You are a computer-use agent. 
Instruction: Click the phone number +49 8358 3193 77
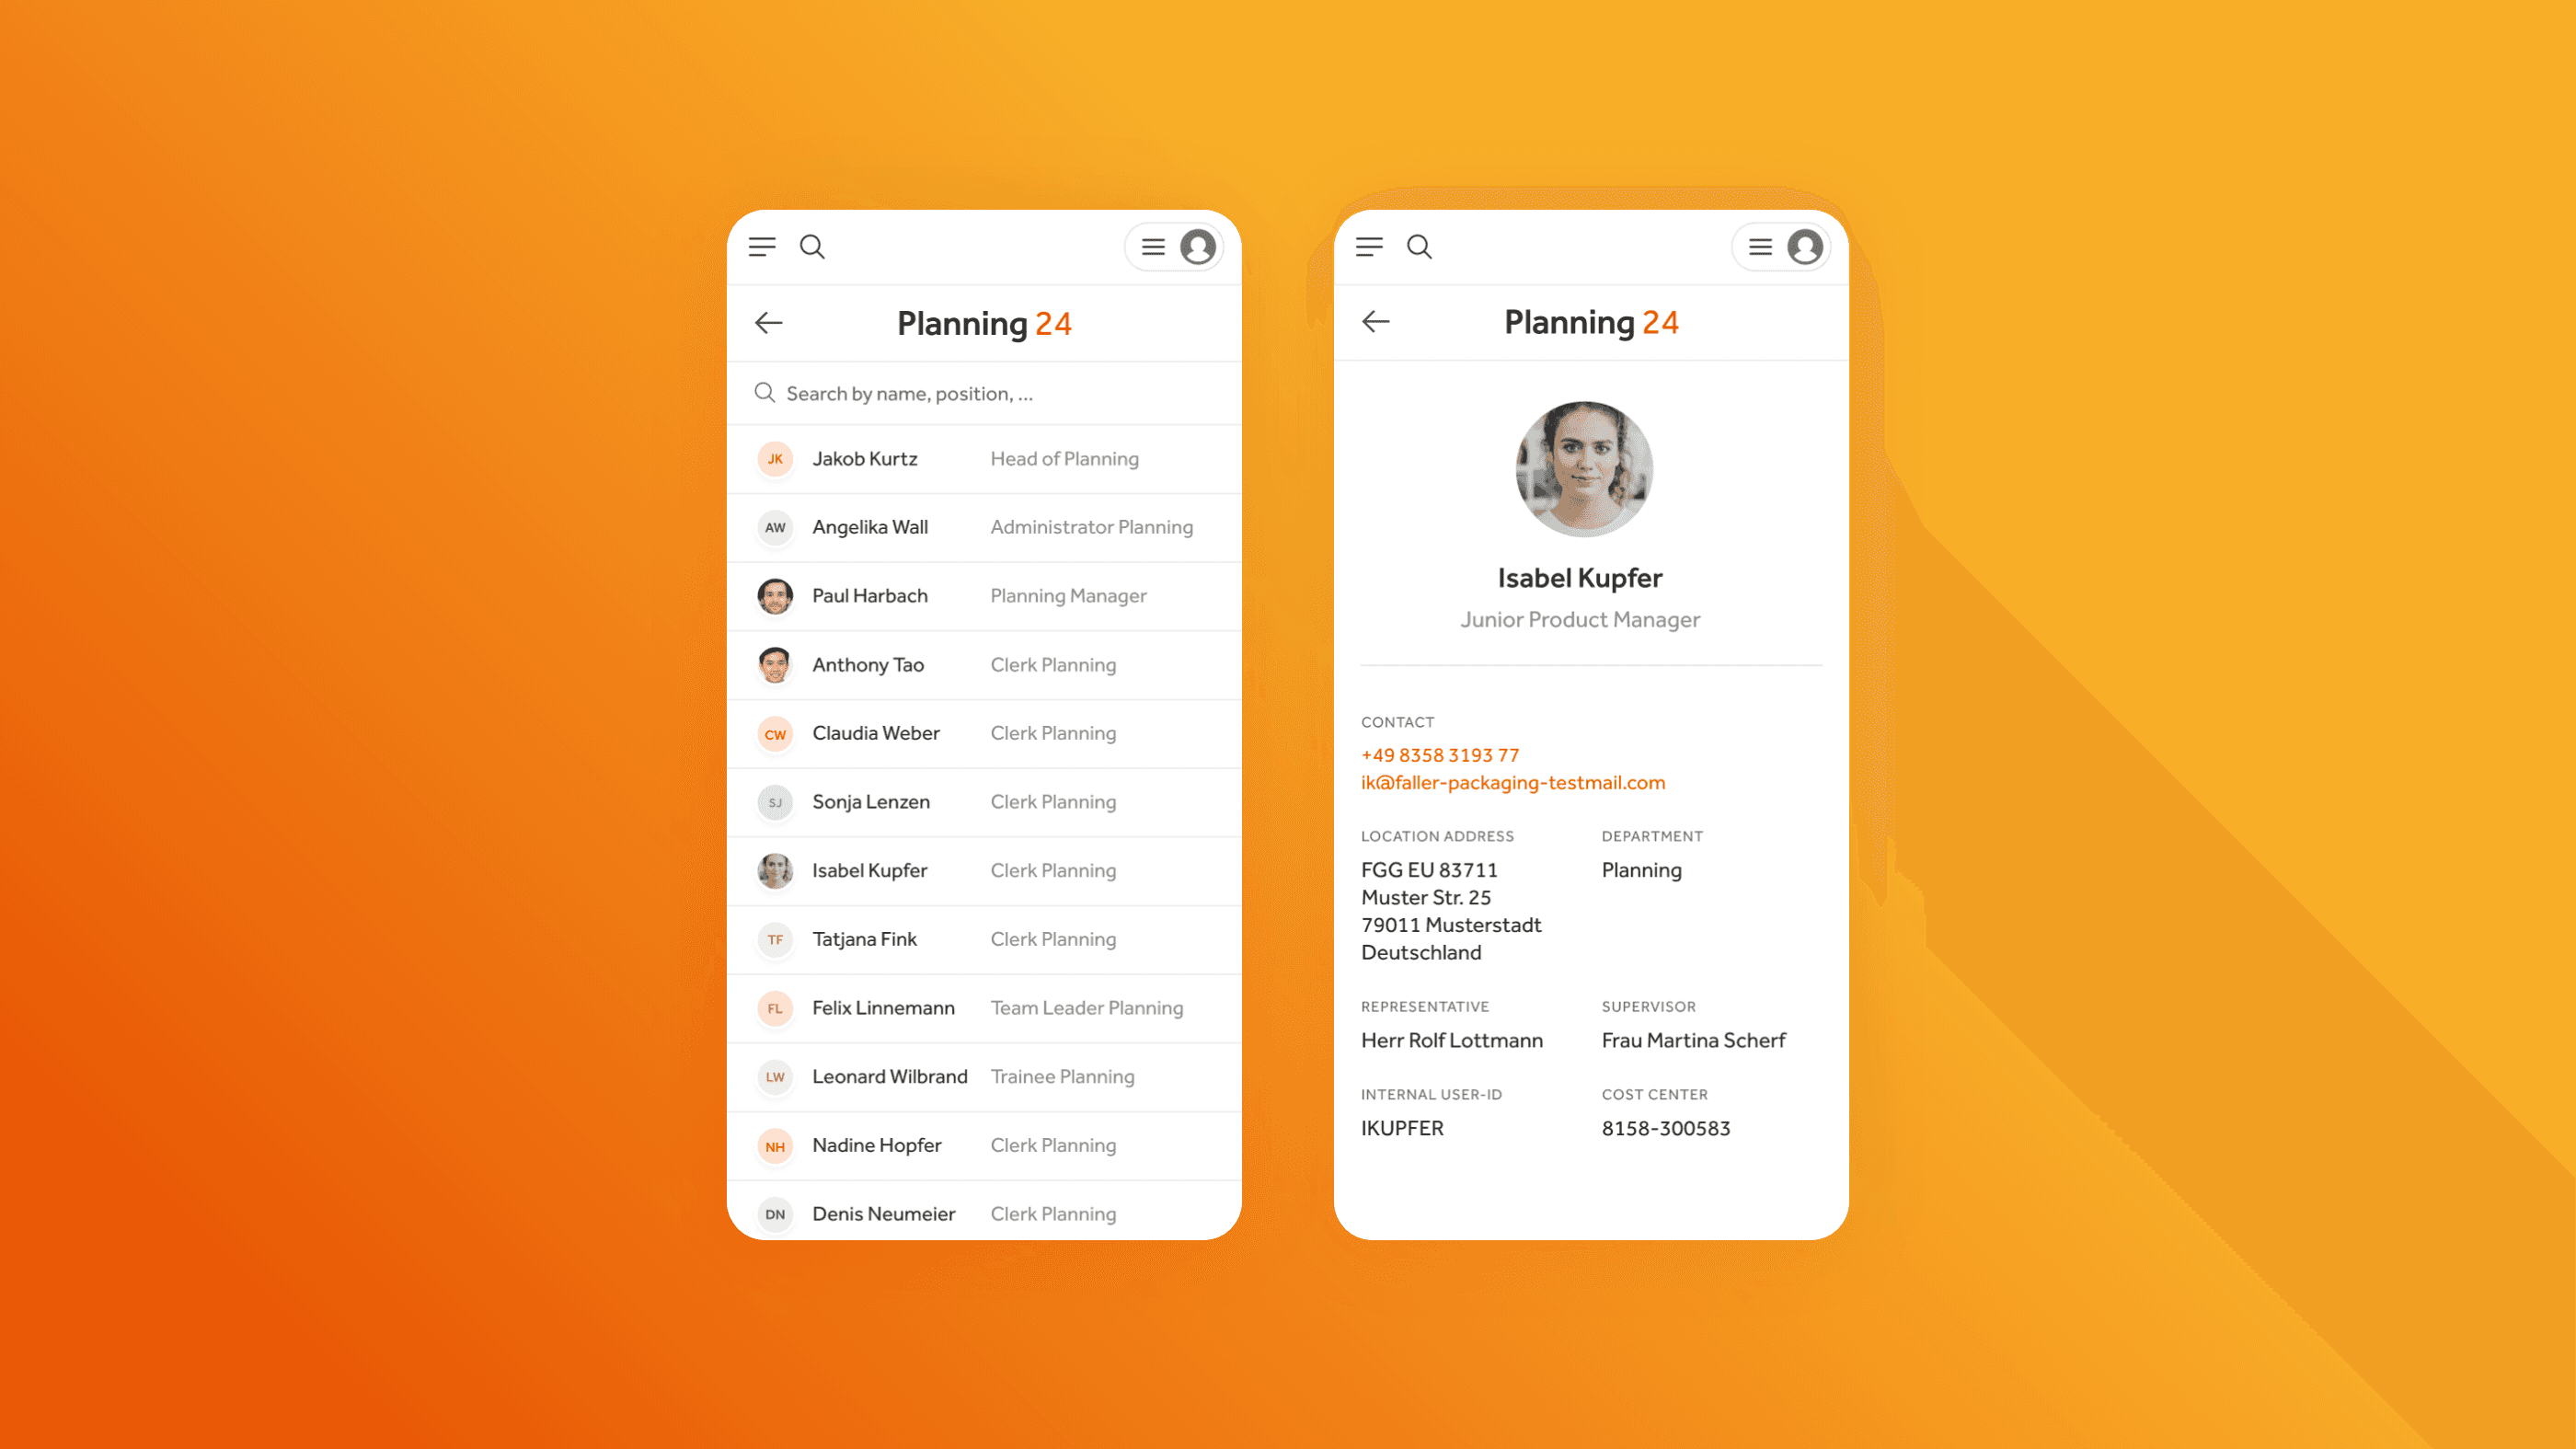1438,755
